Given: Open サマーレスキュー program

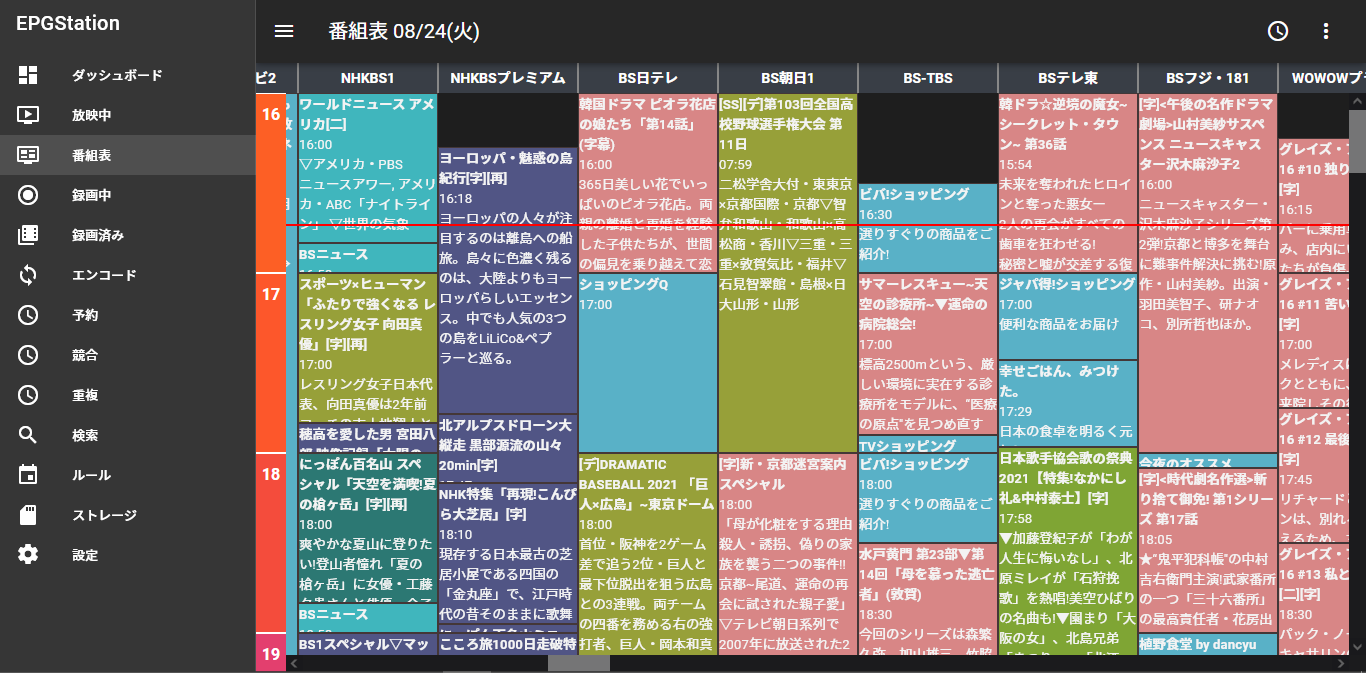Looking at the screenshot, I should [x=928, y=354].
